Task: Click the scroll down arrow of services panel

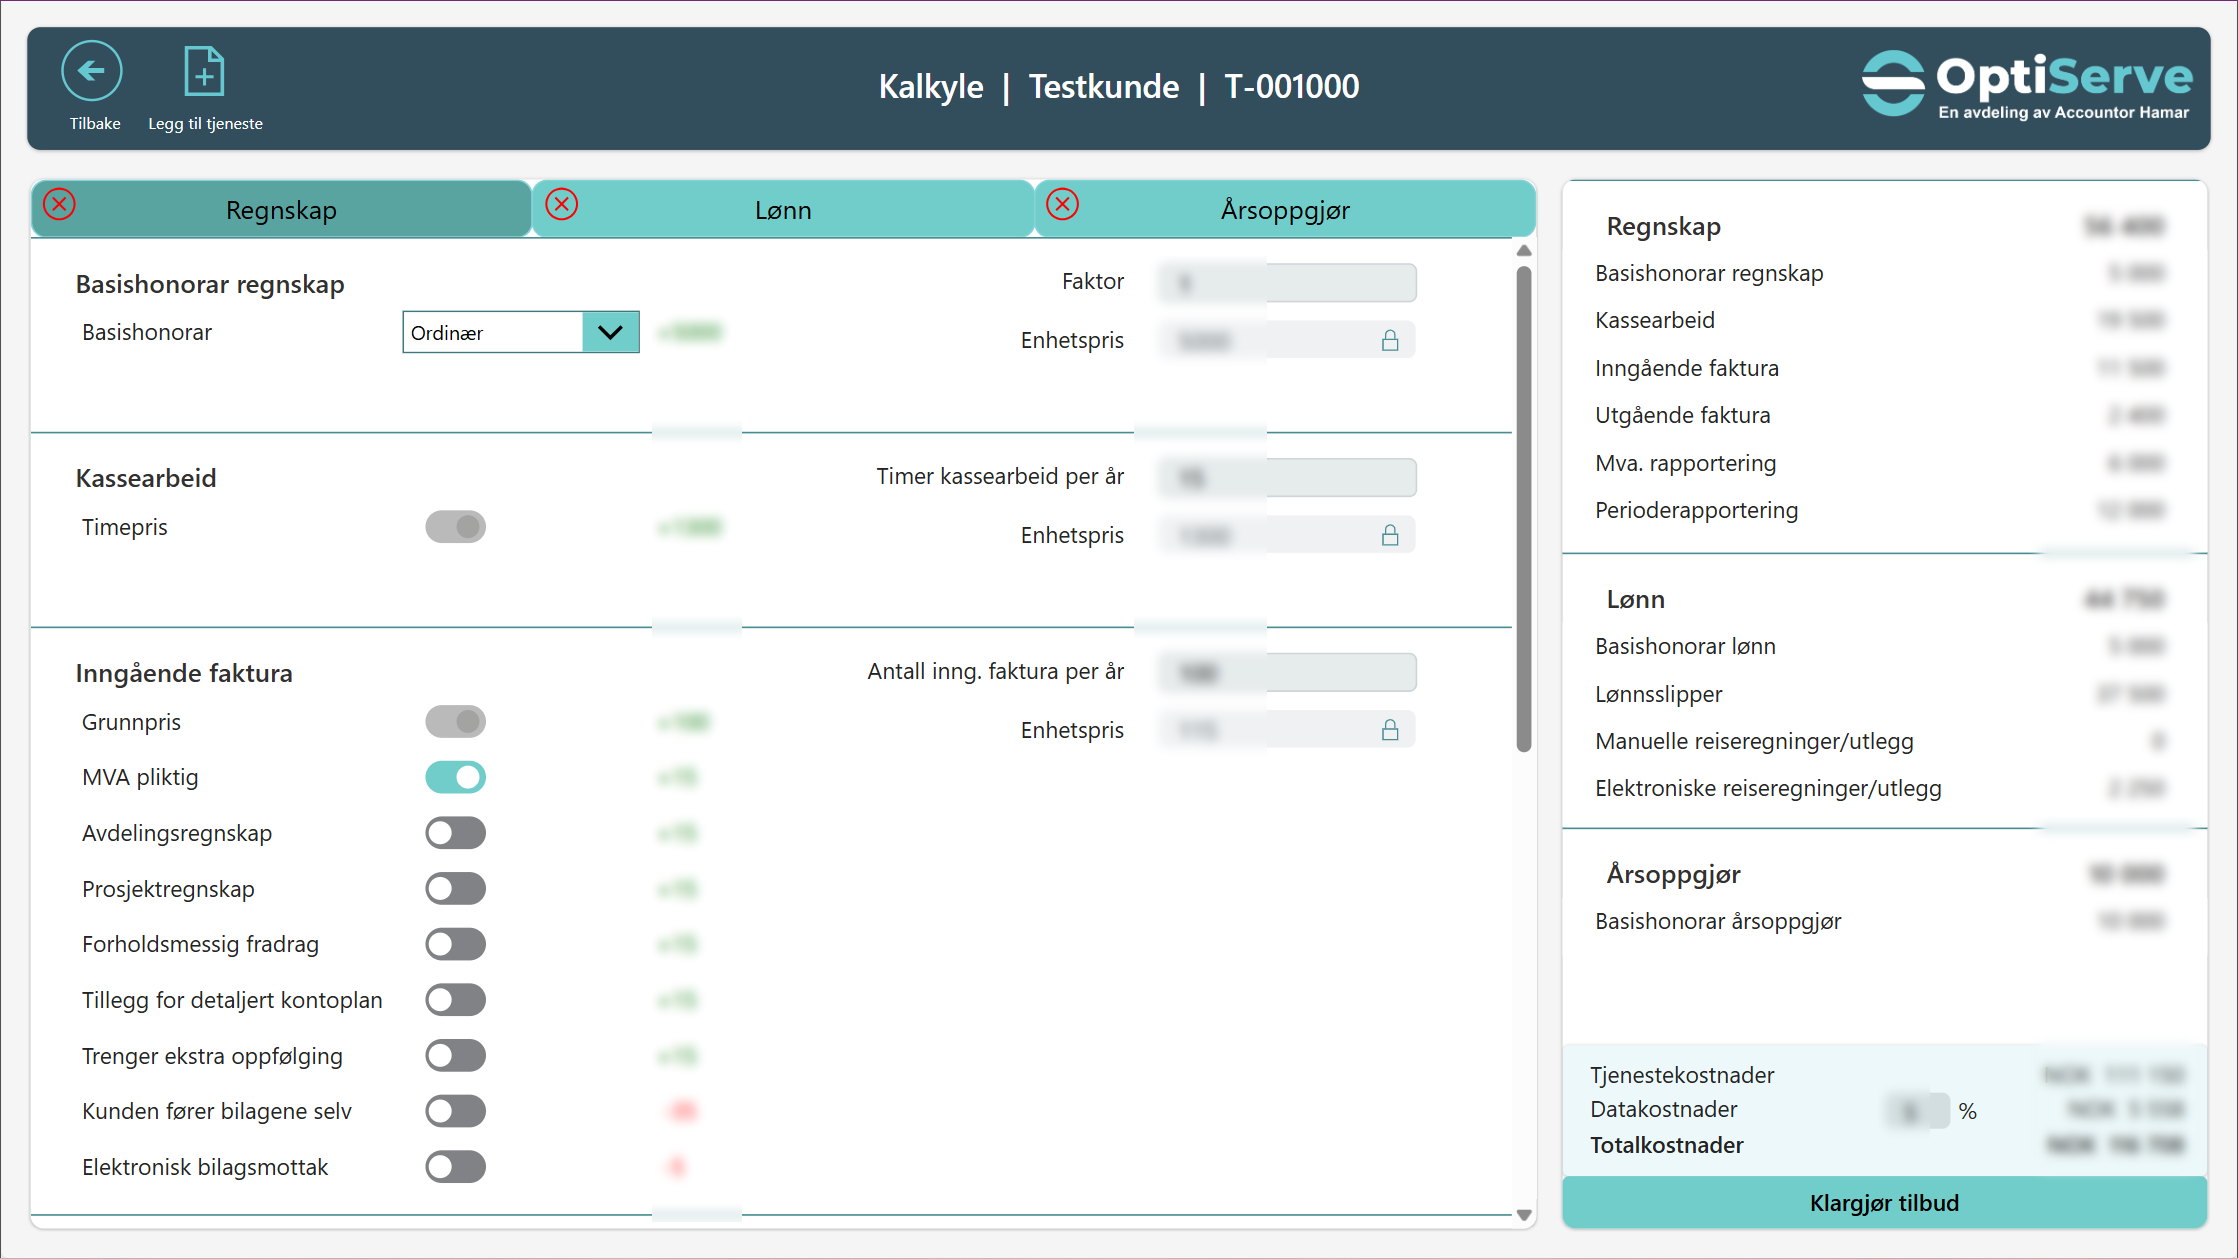Action: (1524, 1215)
